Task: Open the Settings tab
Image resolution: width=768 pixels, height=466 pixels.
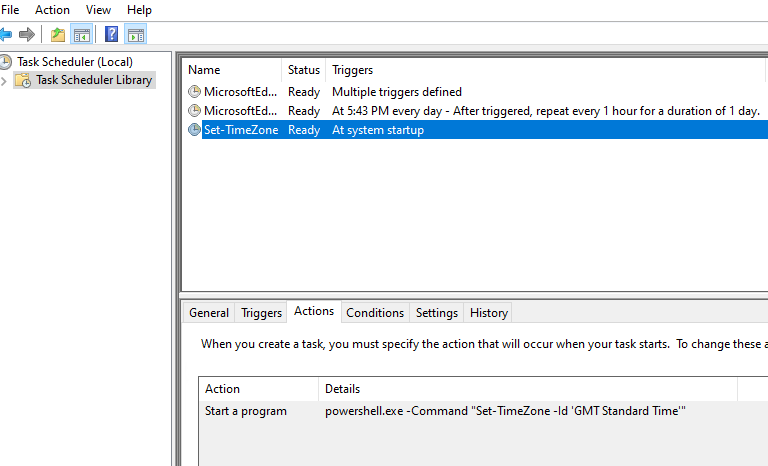Action: 437,313
